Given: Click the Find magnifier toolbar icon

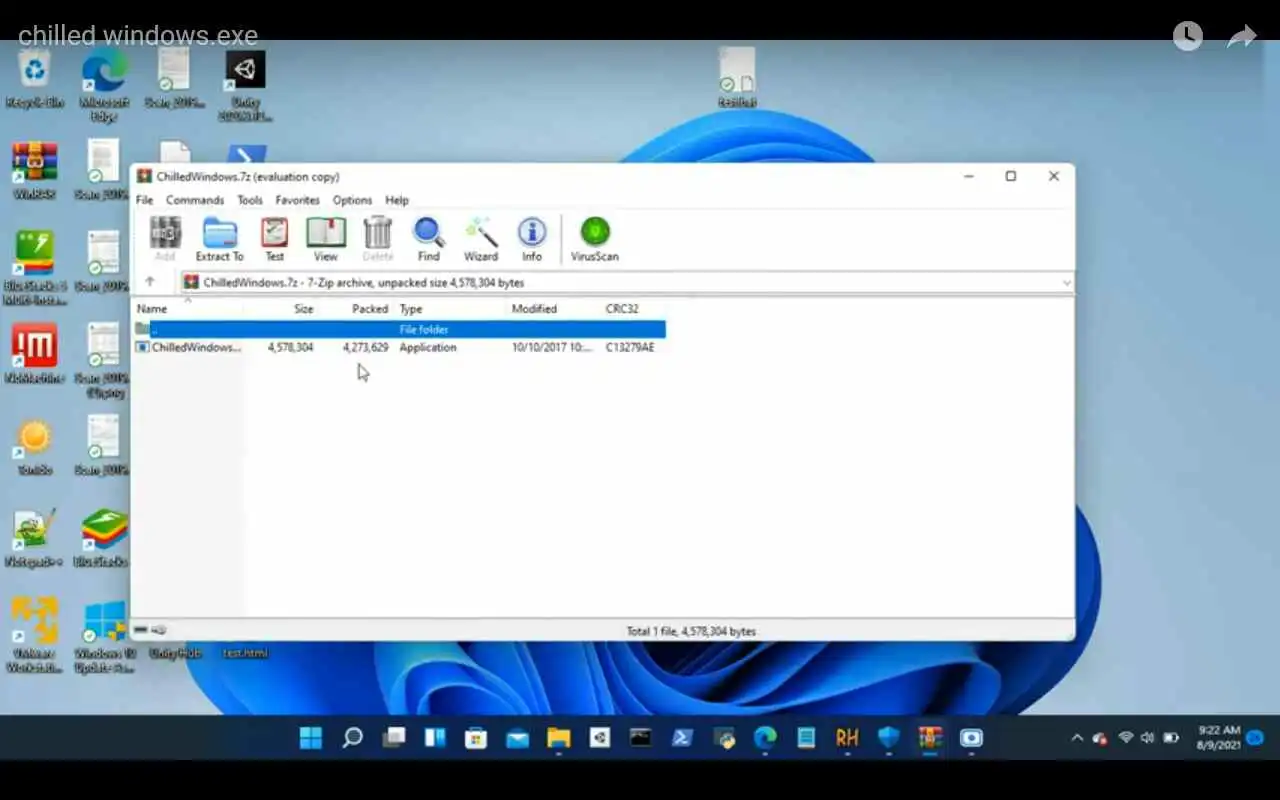Looking at the screenshot, I should pyautogui.click(x=429, y=240).
